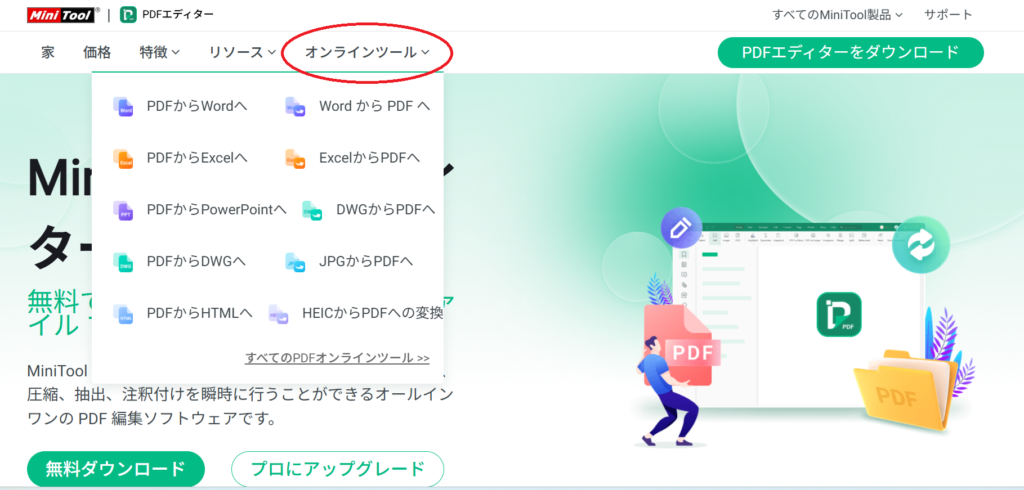Collapse the オンラインツール dropdown
The image size is (1024, 490).
click(367, 52)
